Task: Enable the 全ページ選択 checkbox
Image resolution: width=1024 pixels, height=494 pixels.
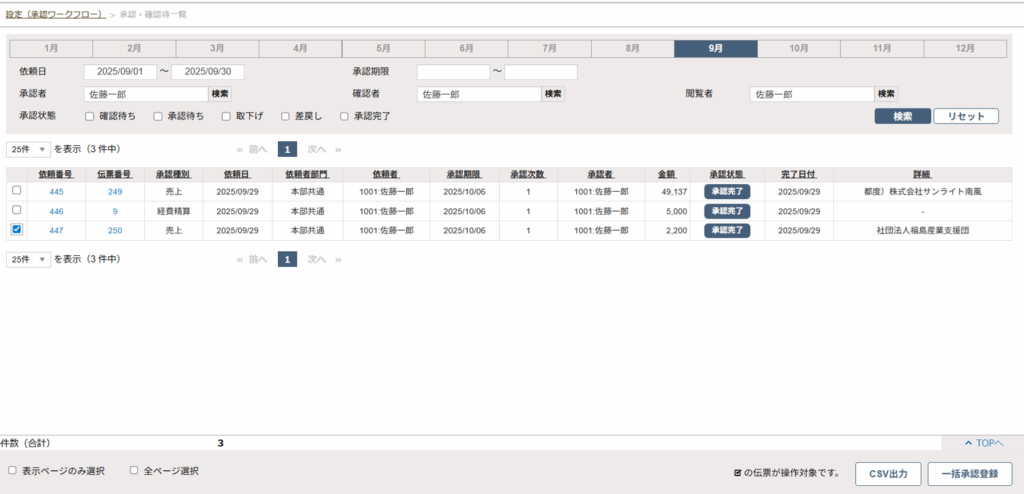Action: [x=134, y=470]
